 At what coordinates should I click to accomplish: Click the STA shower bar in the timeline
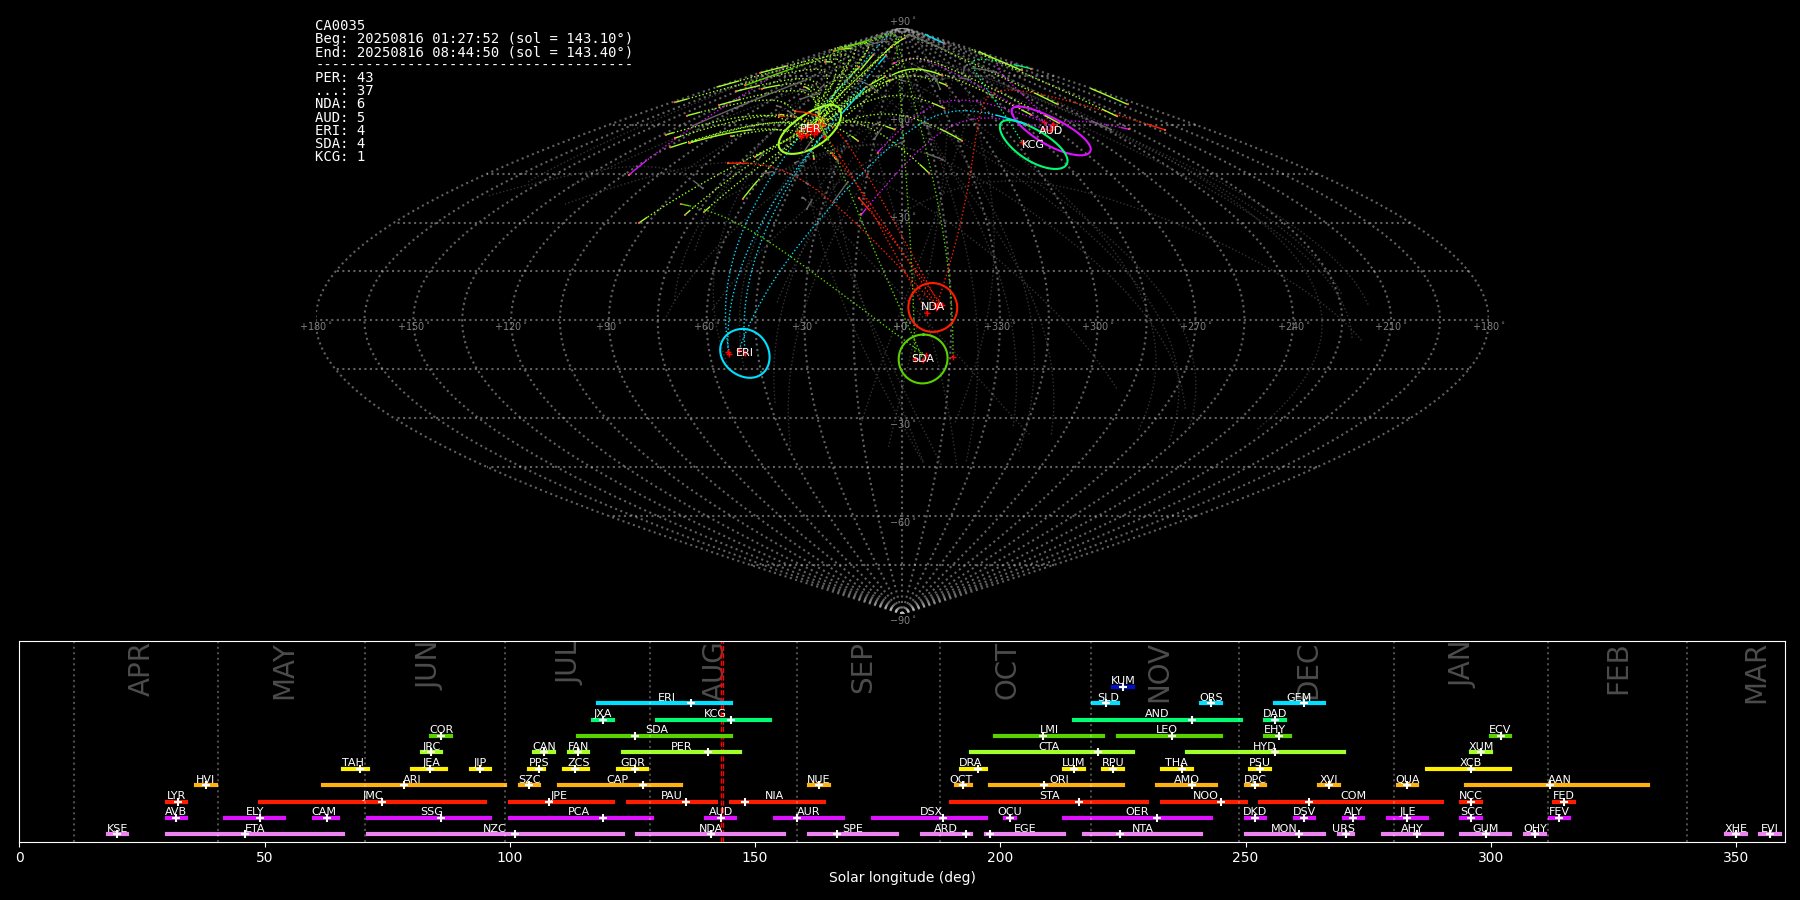point(1049,802)
